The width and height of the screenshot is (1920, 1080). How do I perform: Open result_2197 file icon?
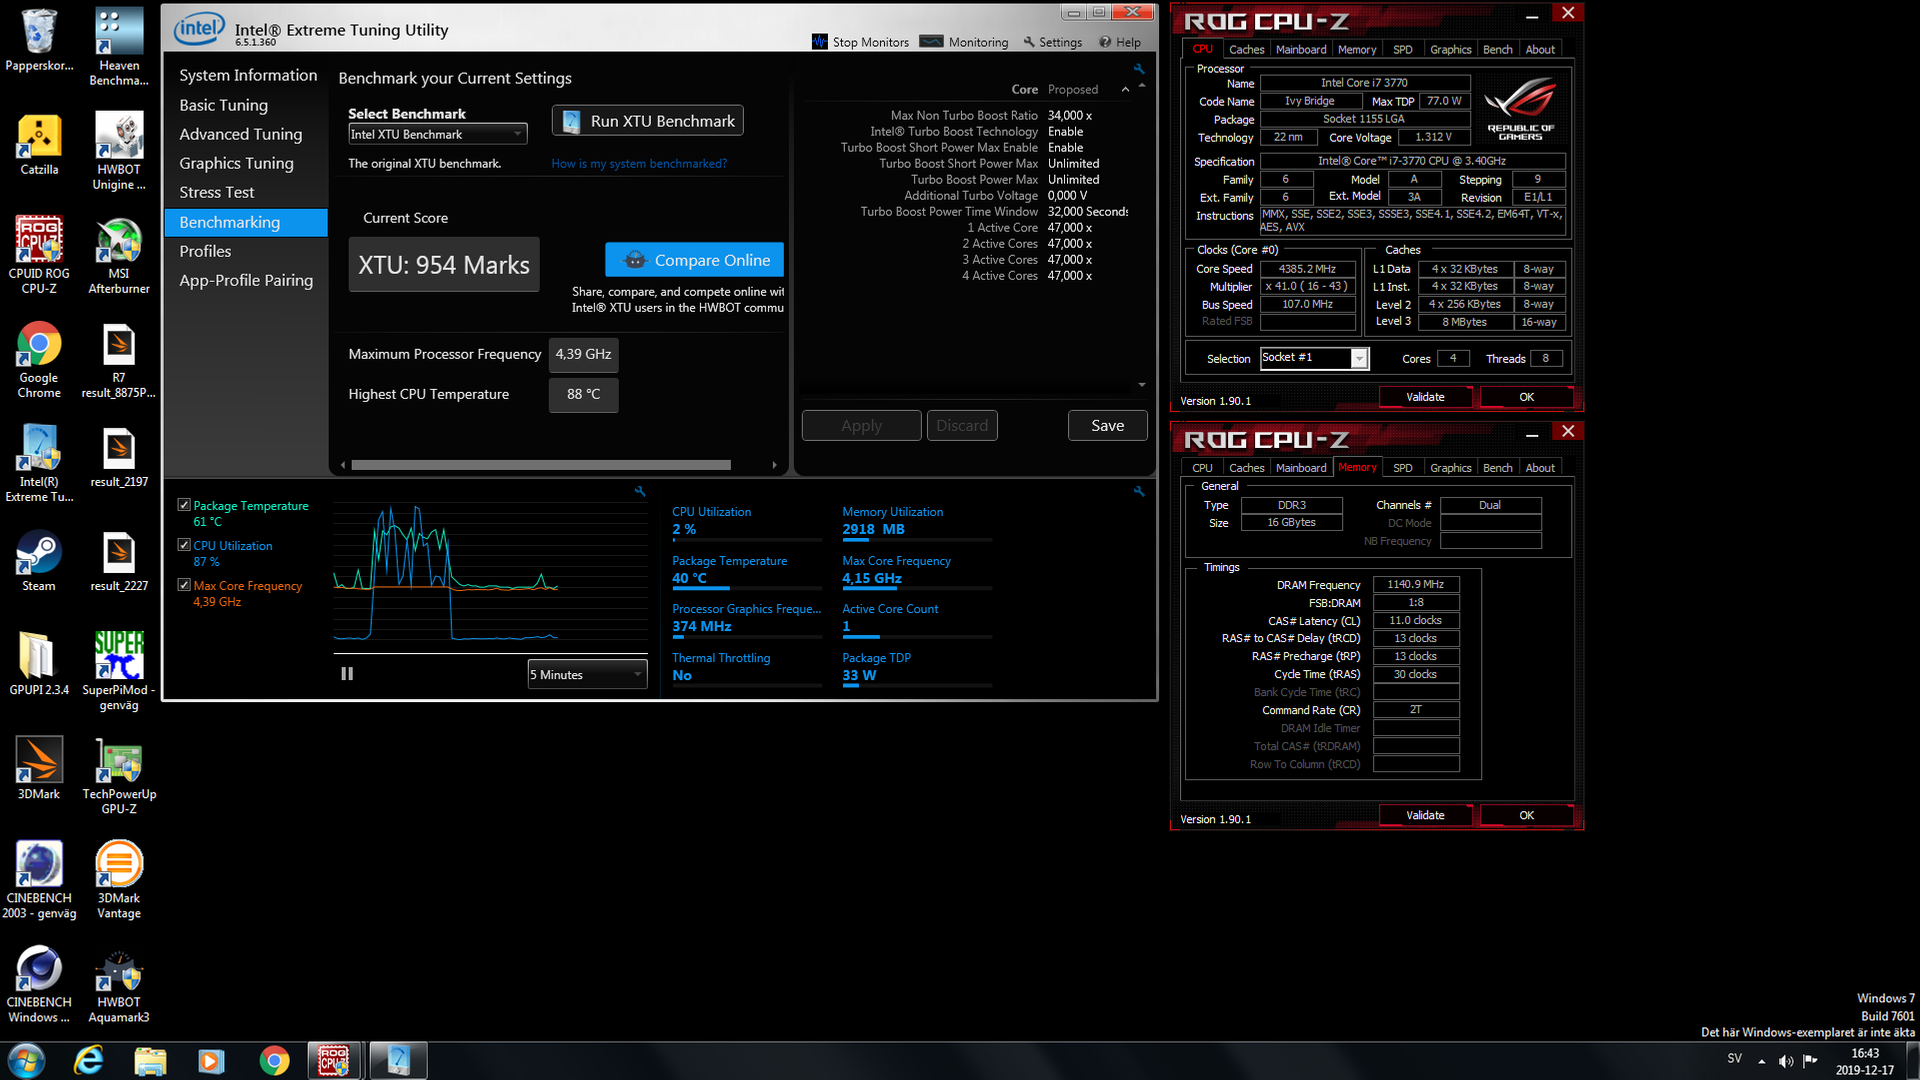coord(119,457)
